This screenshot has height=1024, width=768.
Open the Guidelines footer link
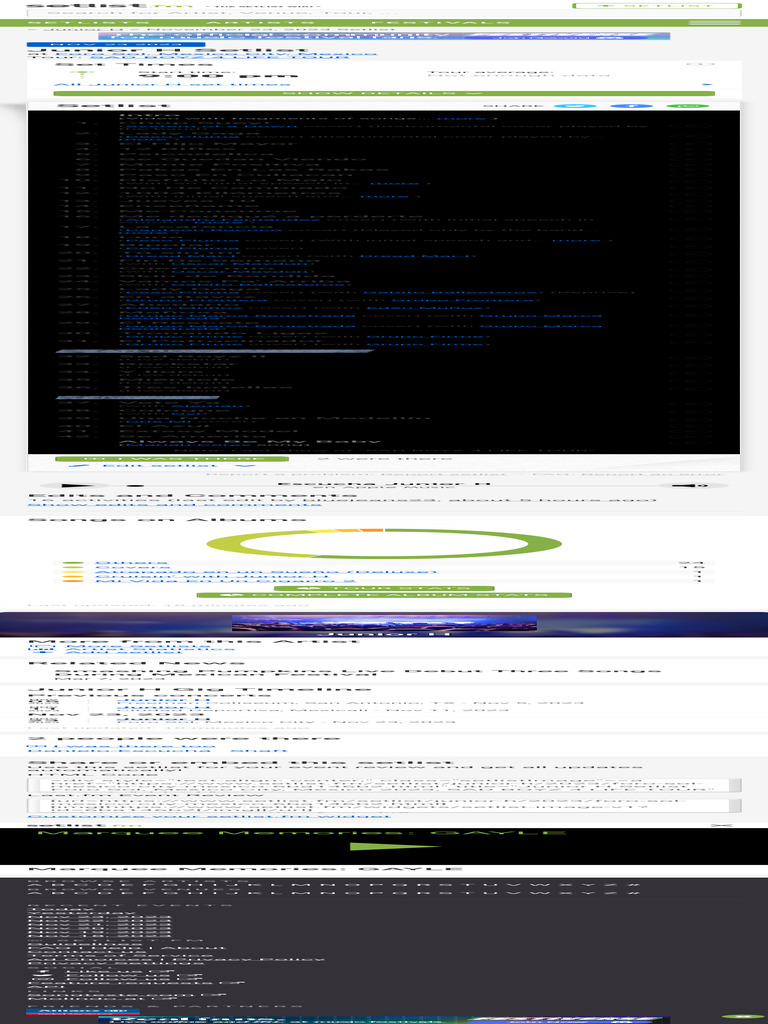[x=84, y=944]
